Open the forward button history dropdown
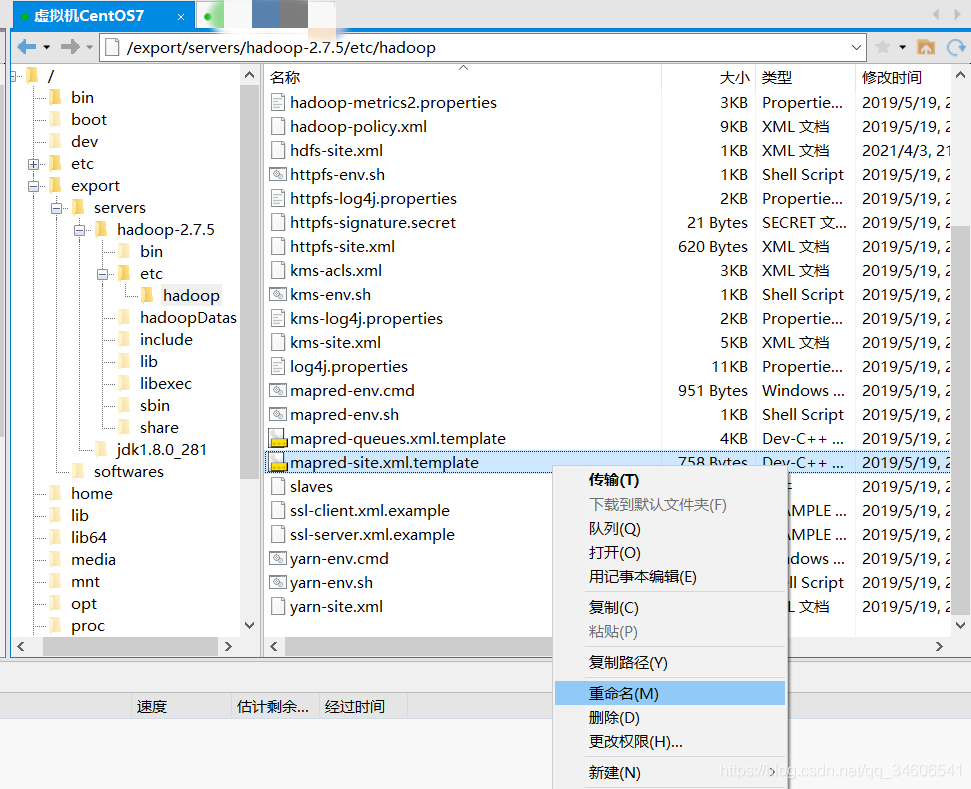The height and width of the screenshot is (789, 971). tap(90, 47)
